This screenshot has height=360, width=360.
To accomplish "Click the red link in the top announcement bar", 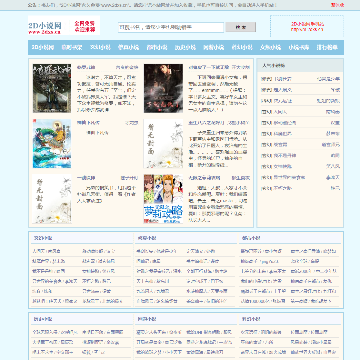I will click(x=337, y=5).
